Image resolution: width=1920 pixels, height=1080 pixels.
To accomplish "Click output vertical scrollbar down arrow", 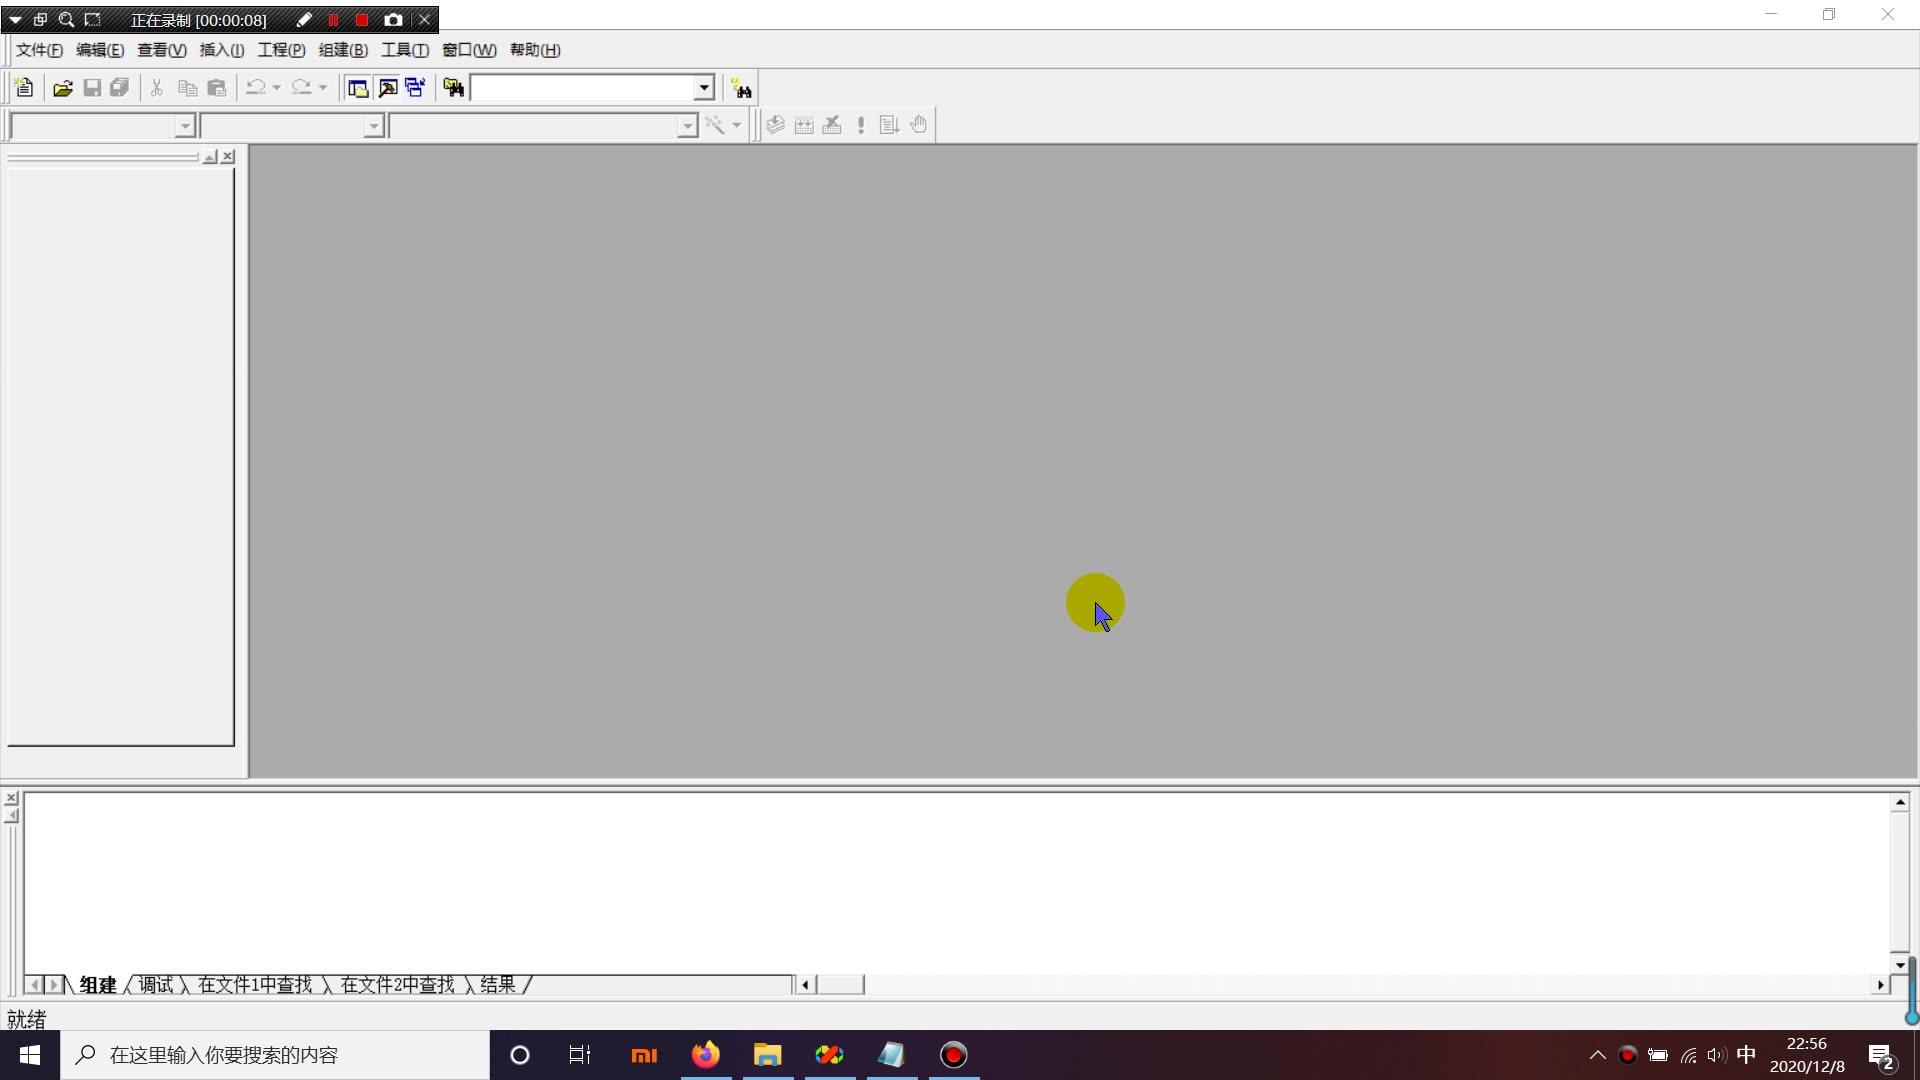I will [1900, 965].
